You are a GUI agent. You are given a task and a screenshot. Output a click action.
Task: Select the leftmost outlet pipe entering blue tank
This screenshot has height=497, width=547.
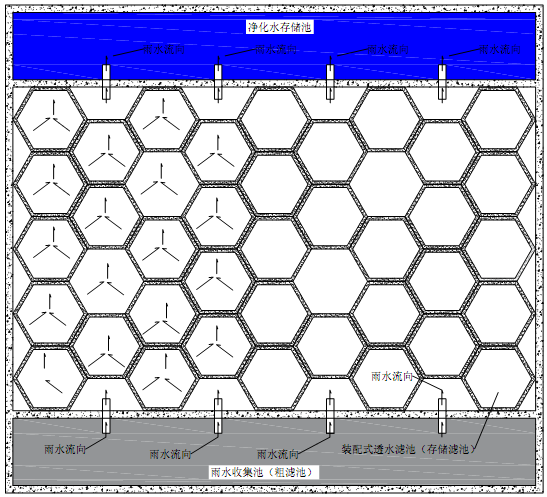(x=106, y=82)
